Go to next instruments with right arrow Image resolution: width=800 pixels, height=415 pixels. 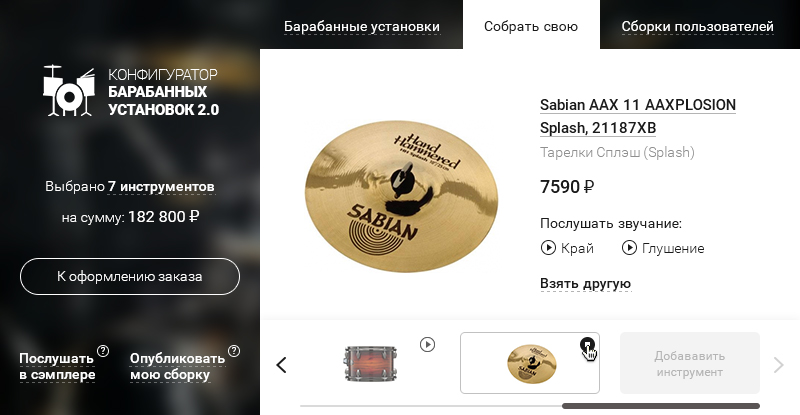point(779,364)
